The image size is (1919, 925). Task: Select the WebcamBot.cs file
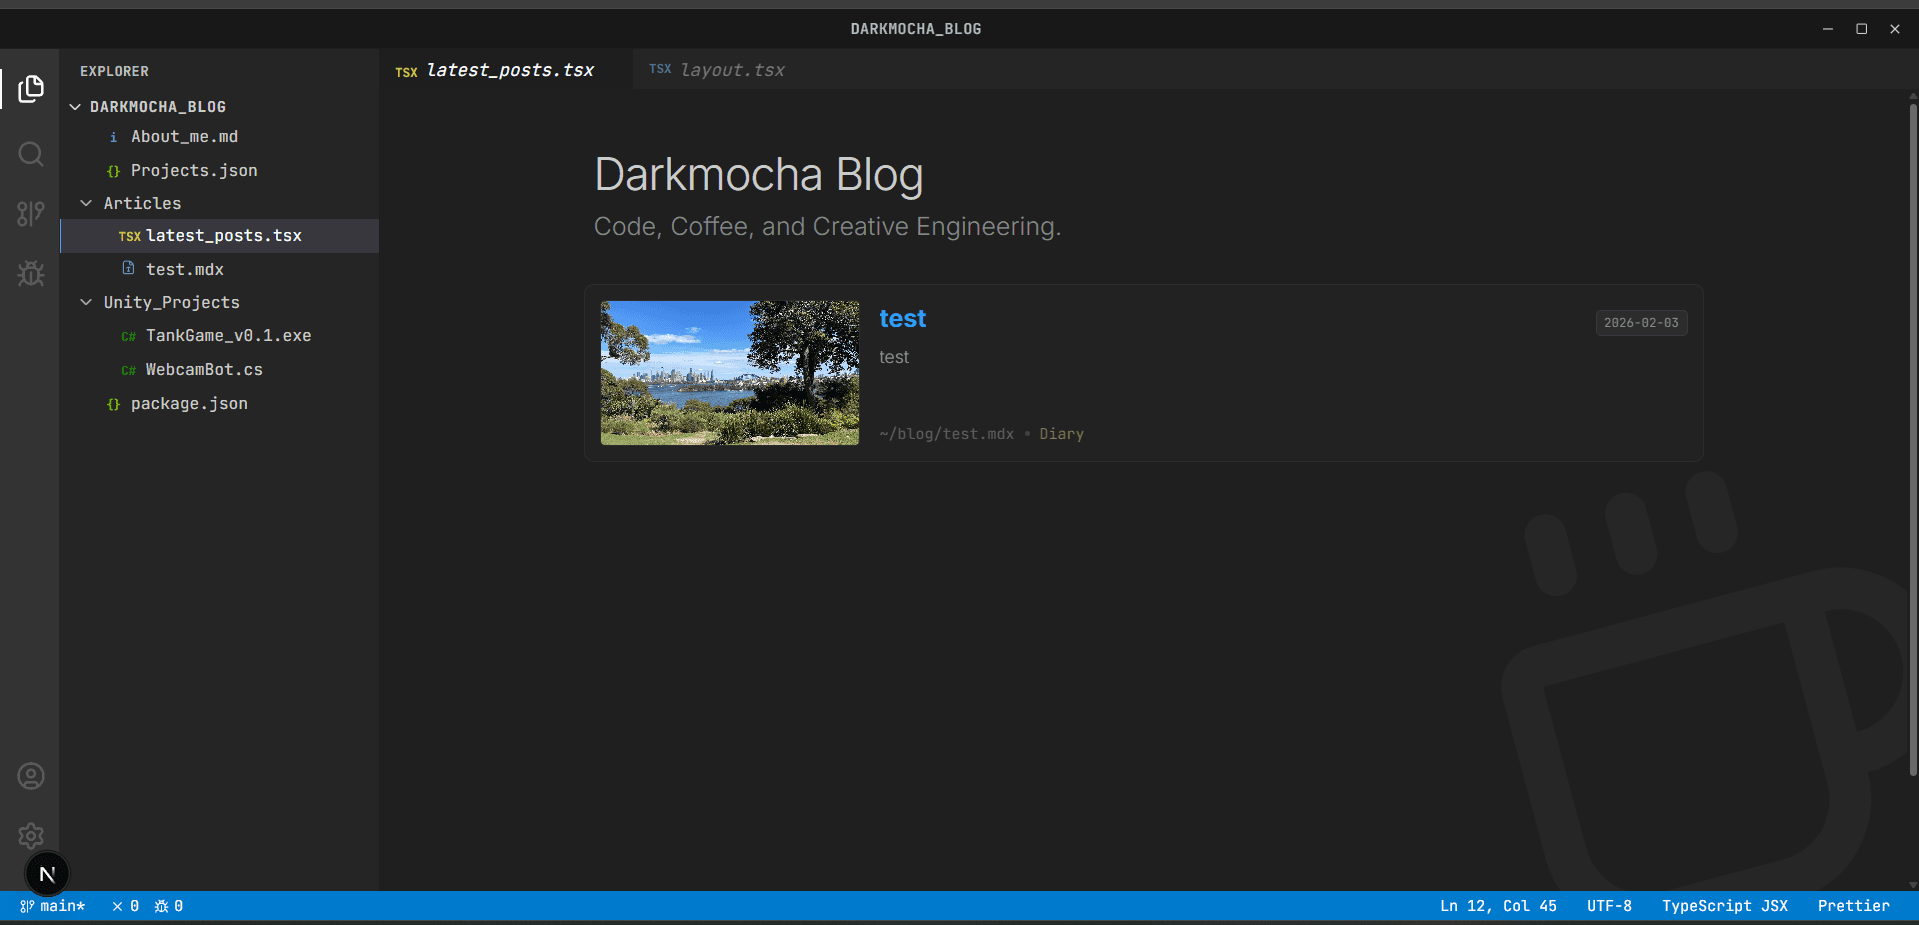pos(203,369)
